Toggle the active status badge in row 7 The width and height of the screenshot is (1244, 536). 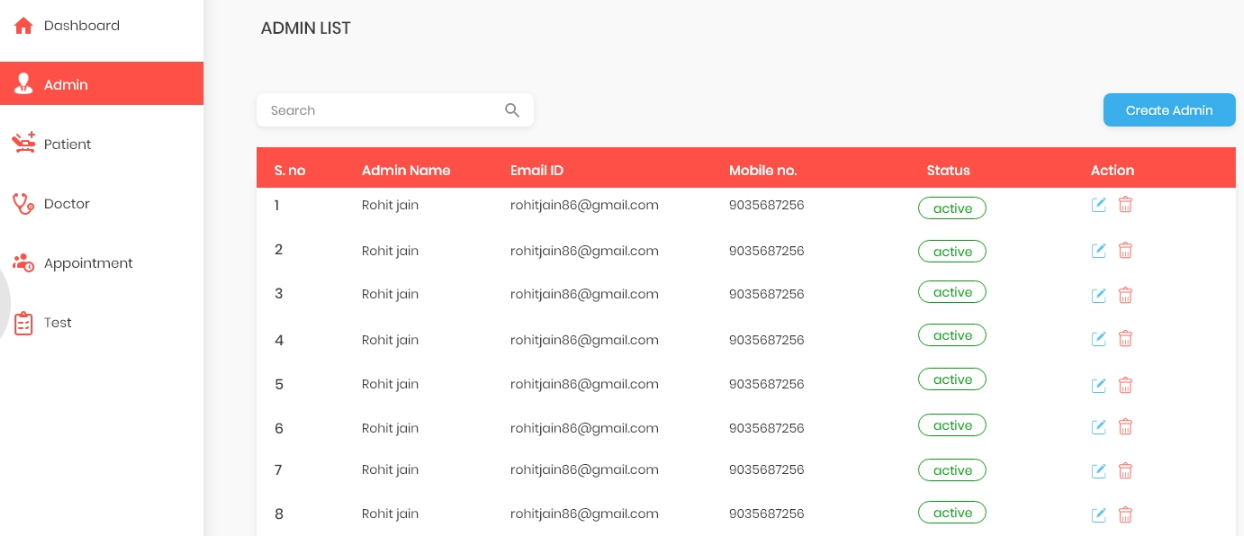tap(952, 470)
